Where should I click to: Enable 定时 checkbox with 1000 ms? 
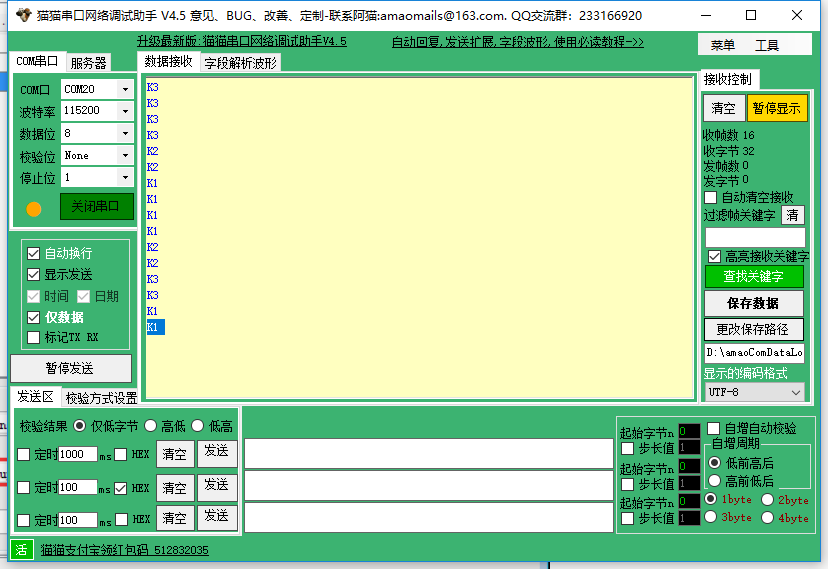(x=24, y=454)
